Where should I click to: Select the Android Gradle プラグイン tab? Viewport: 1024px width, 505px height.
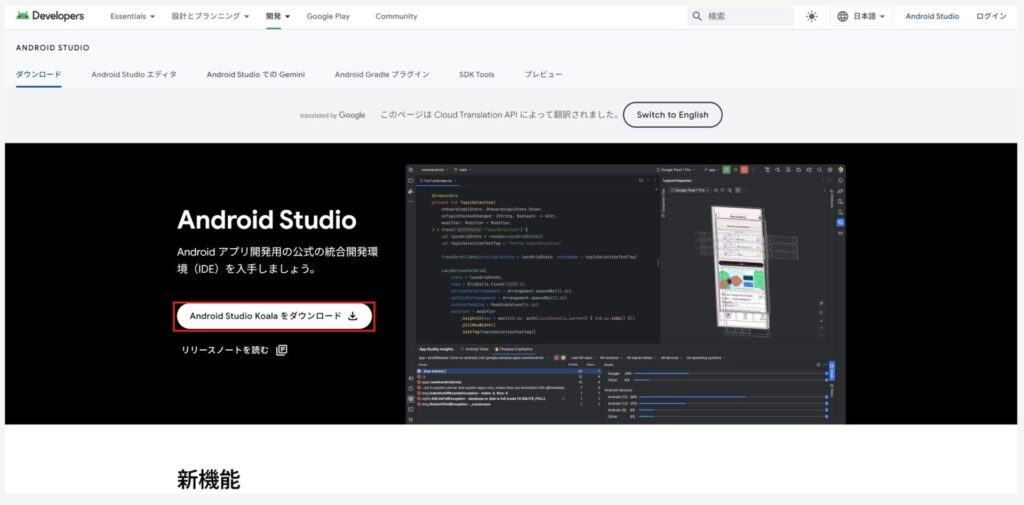(x=382, y=74)
